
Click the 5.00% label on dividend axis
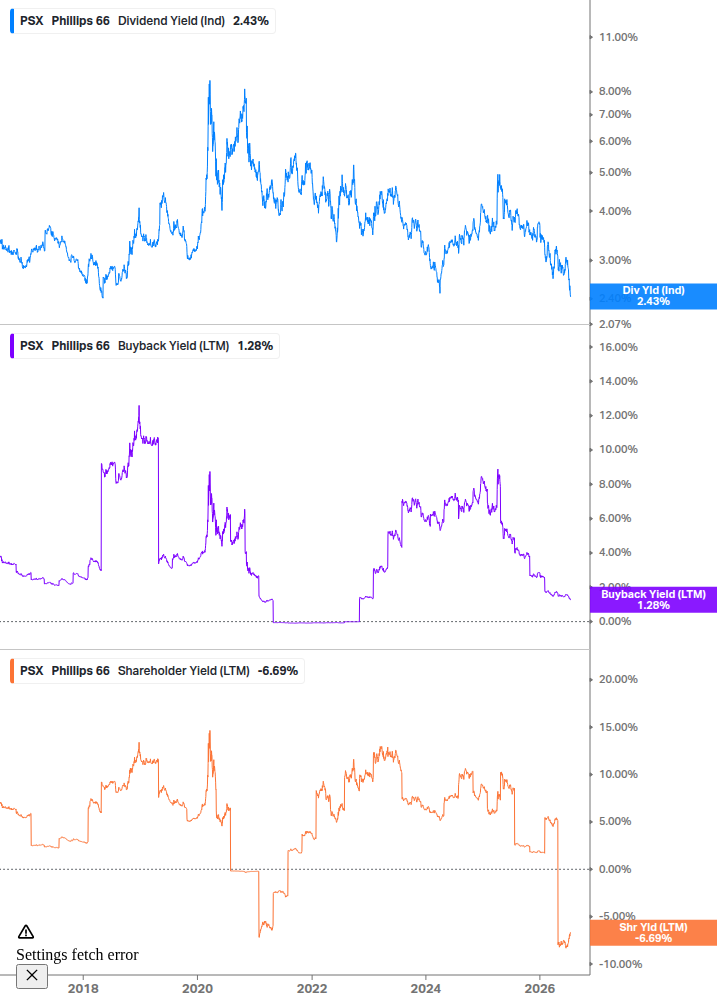(615, 172)
